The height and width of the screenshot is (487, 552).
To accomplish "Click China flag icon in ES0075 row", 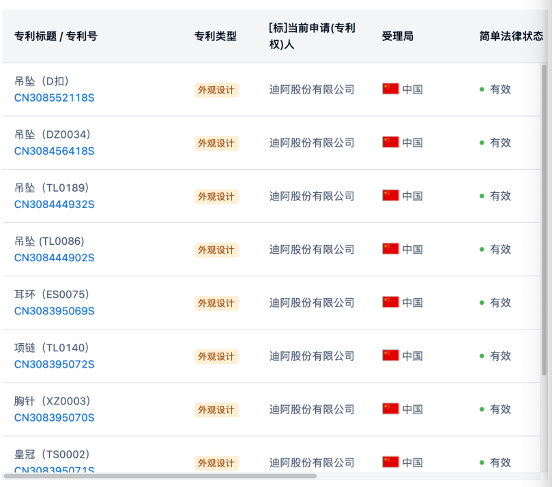I will [390, 302].
